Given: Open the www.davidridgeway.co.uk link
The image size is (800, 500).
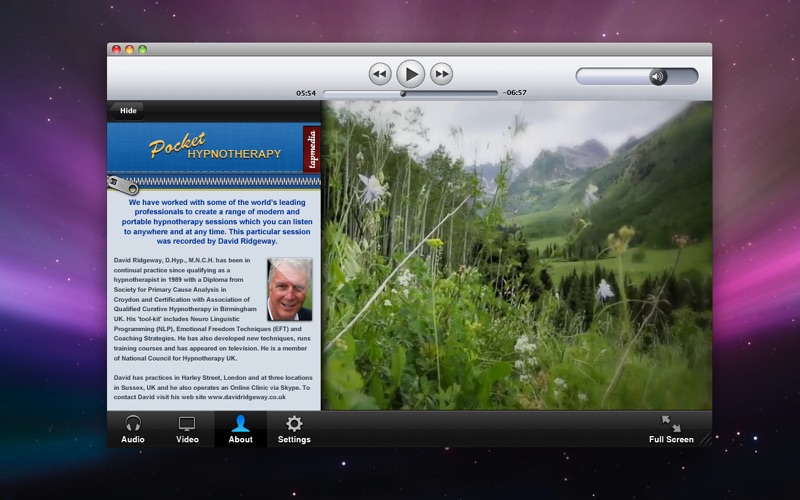Looking at the screenshot, I should 247,397.
